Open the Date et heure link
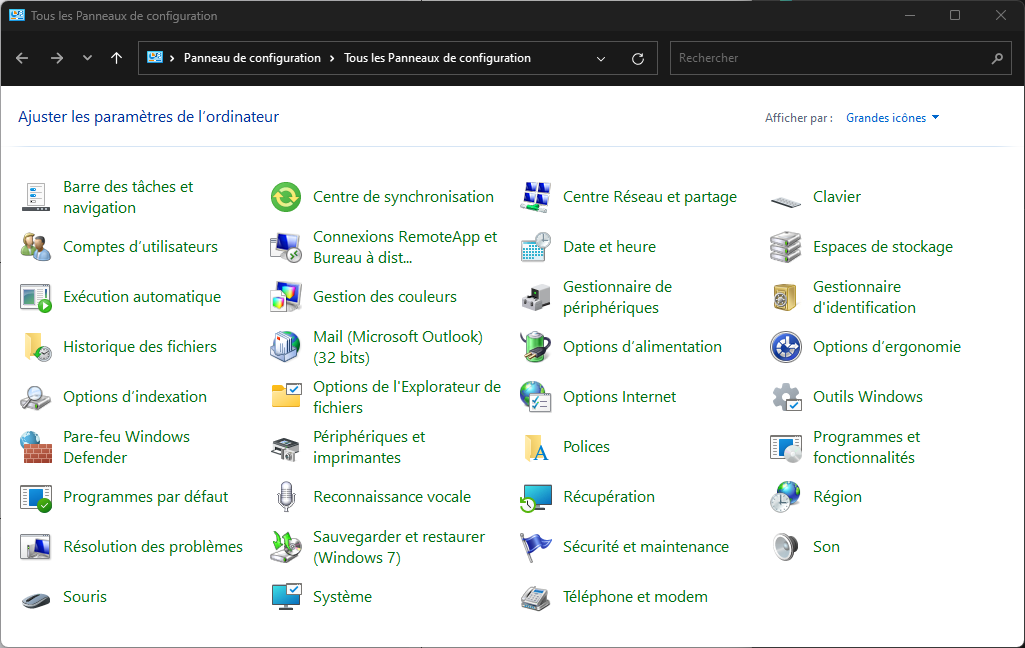This screenshot has height=648, width=1025. (609, 247)
